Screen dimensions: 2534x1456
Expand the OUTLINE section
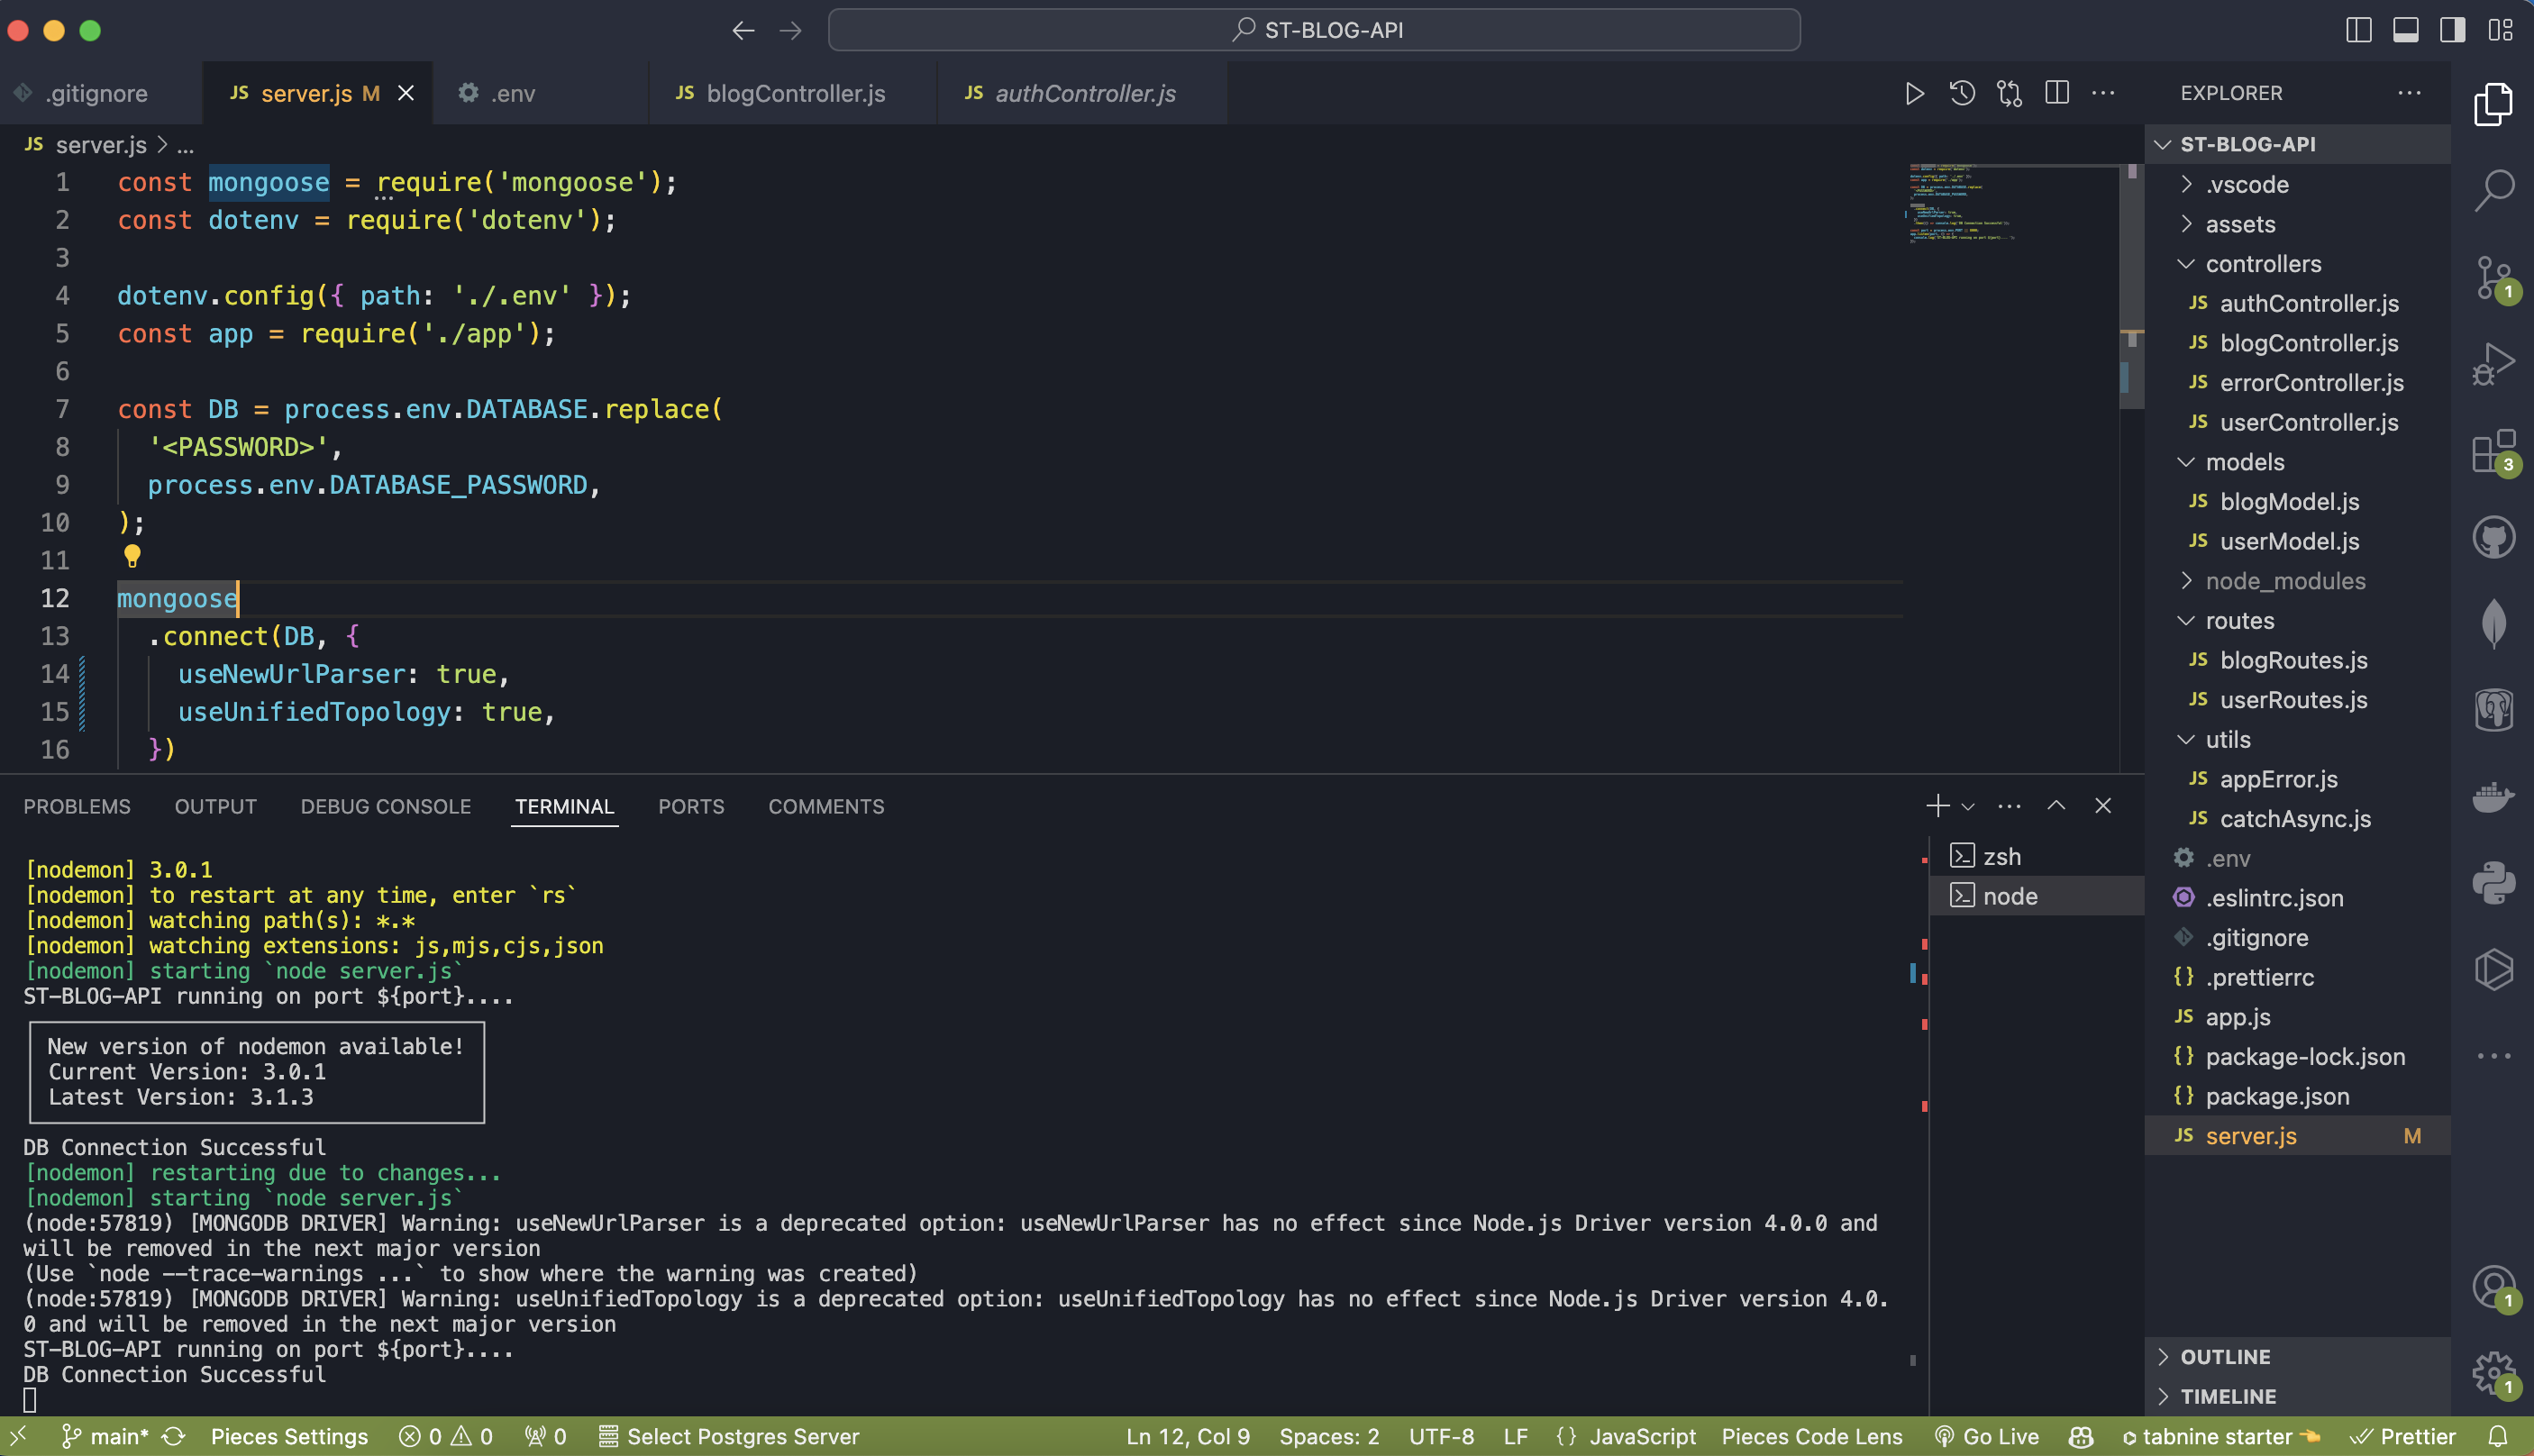2225,1357
